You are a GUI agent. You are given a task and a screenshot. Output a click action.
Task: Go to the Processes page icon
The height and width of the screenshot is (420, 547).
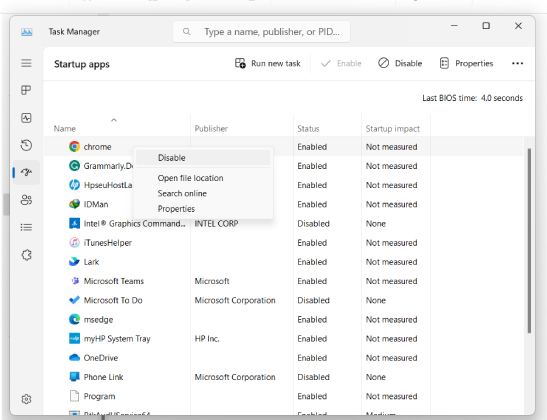[26, 90]
